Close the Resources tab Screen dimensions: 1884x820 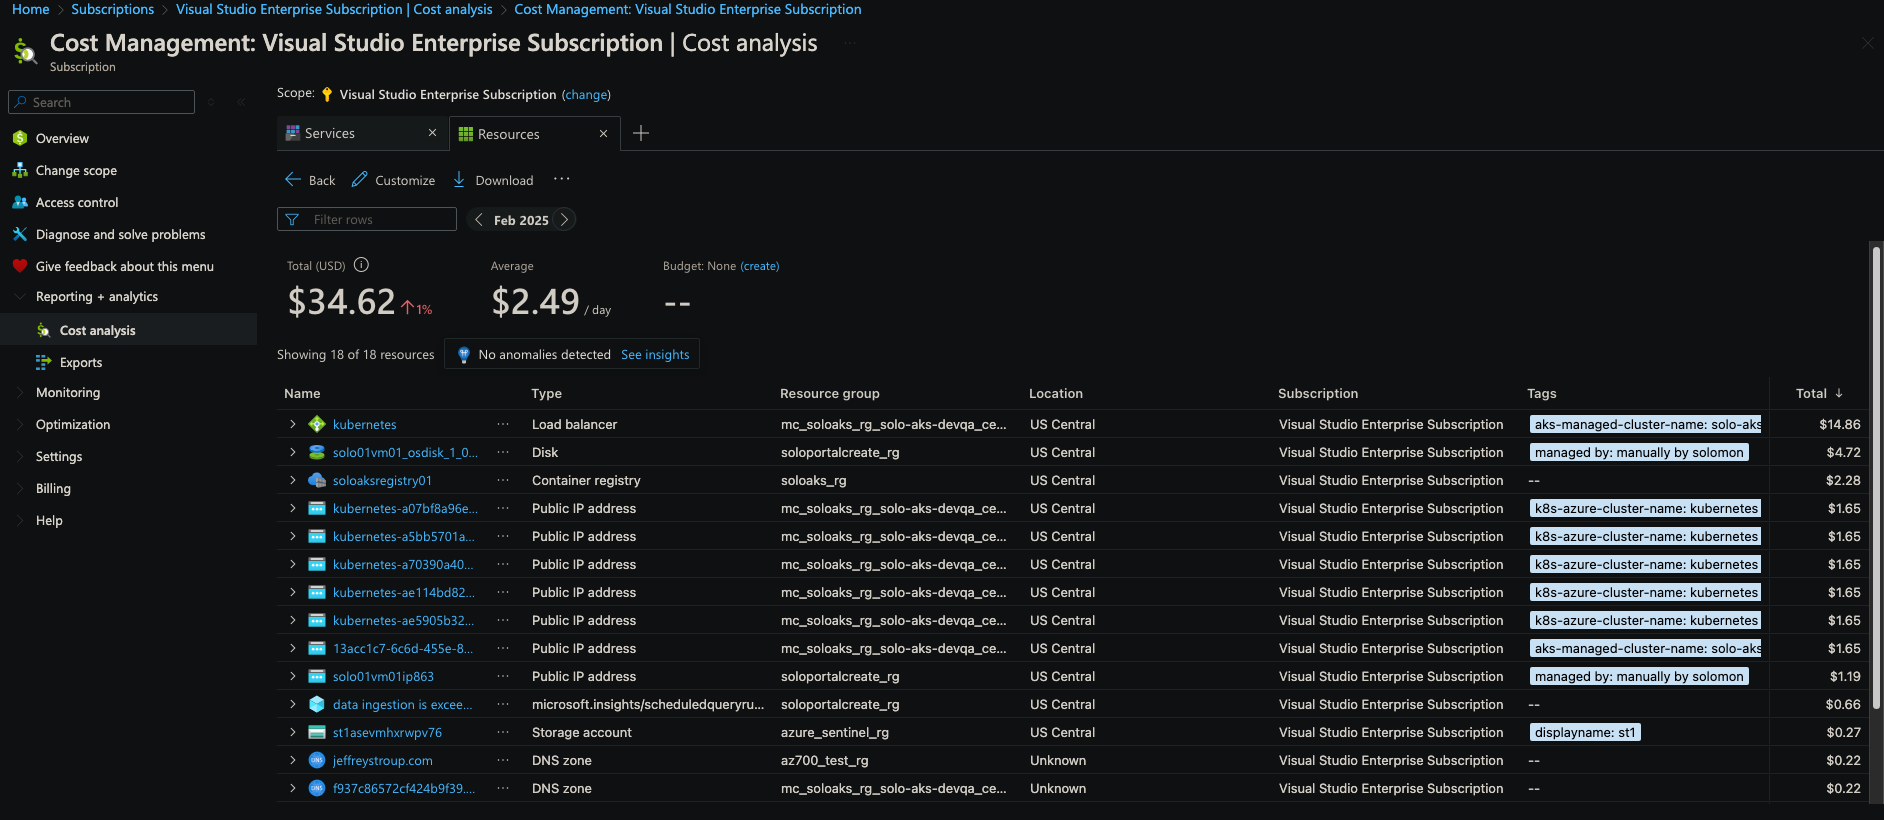[x=603, y=134]
